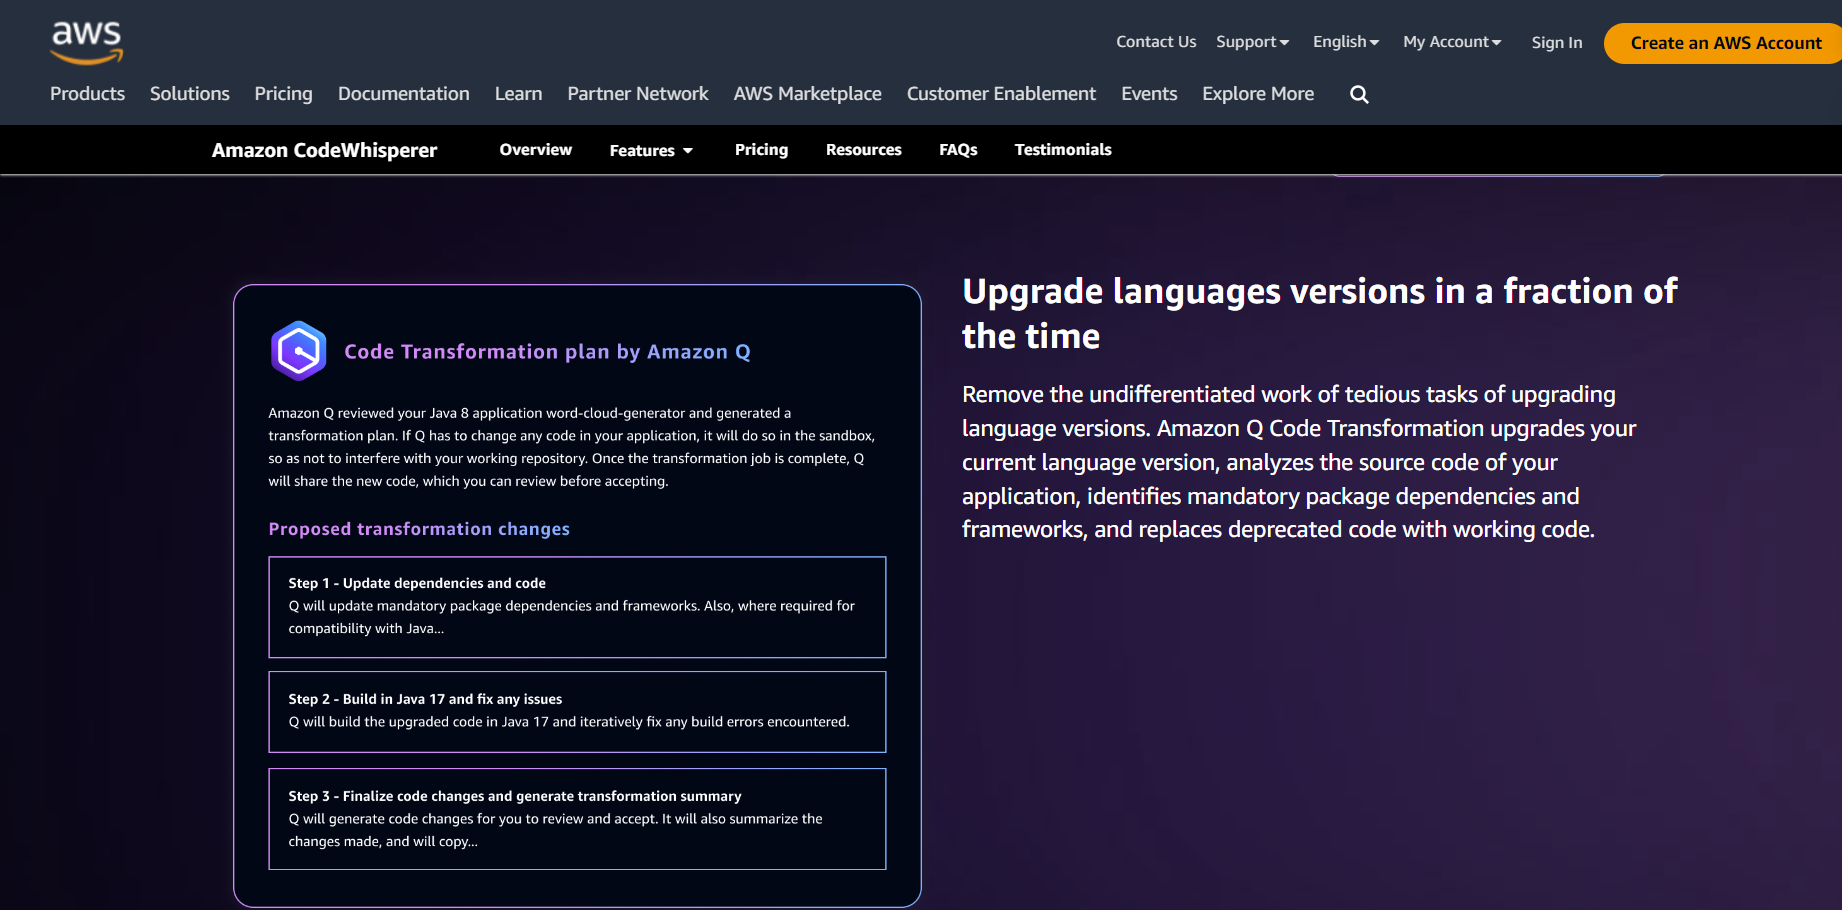Click the "Upgrade languages versions" heading

pos(1319,313)
